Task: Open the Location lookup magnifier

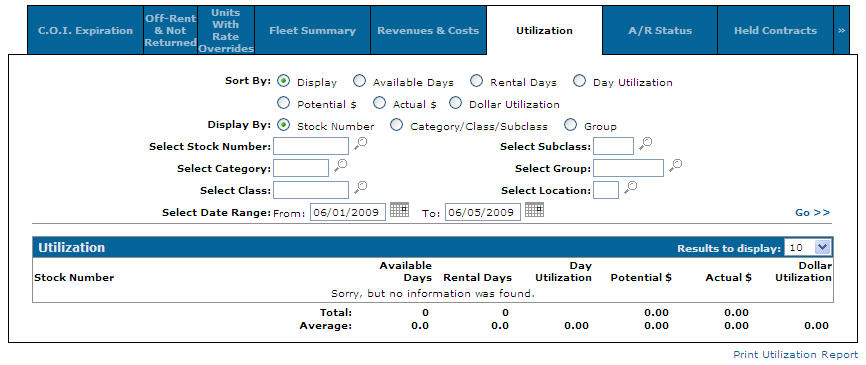Action: coord(630,187)
